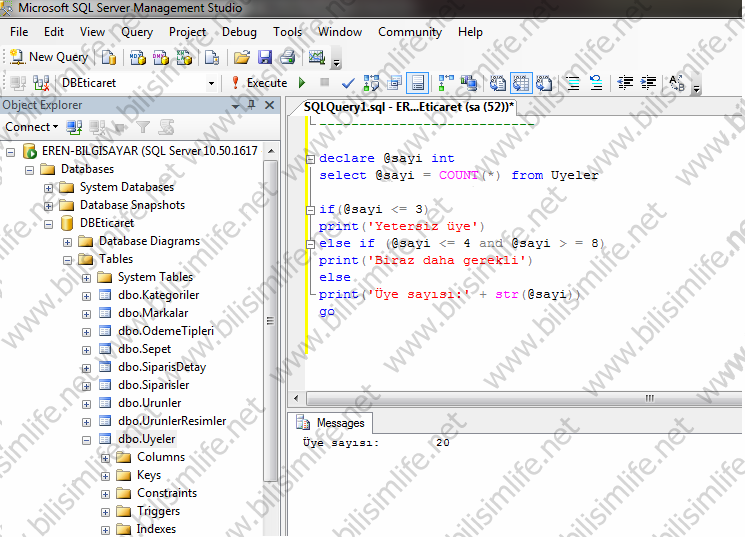Toggle auto-hide pin on Object Explorer

pos(252,105)
